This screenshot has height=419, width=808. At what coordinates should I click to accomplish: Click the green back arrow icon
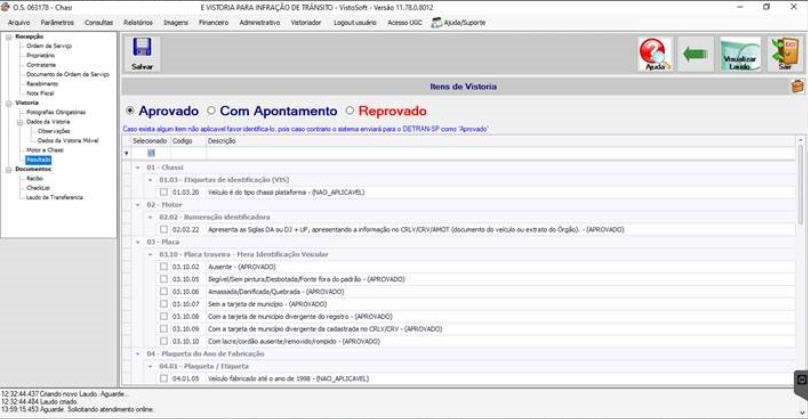tap(695, 54)
